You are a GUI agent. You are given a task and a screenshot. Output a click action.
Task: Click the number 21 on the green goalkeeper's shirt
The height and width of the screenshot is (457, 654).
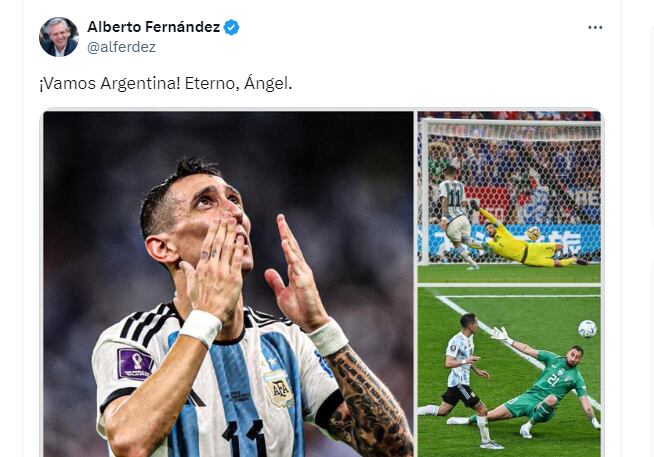553,380
